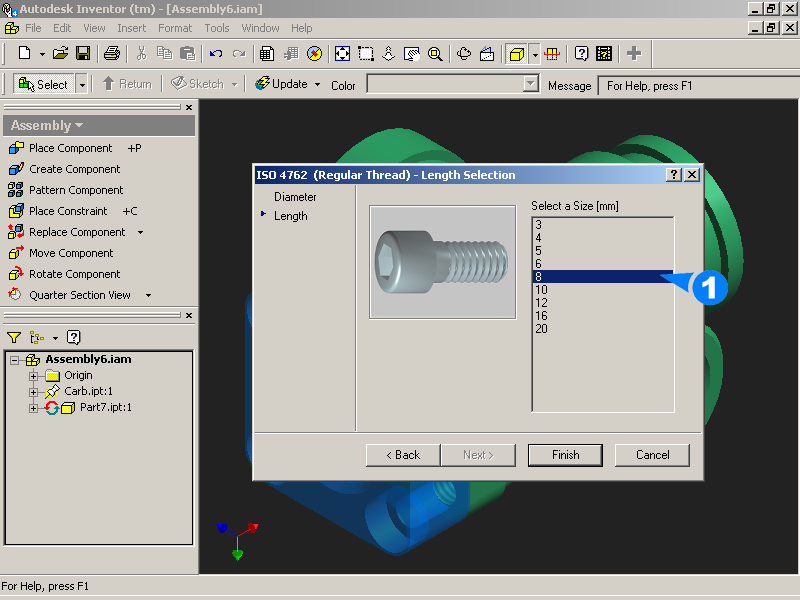Expand the Origin folder in browser tree
Screen dimensions: 800x600
(34, 376)
